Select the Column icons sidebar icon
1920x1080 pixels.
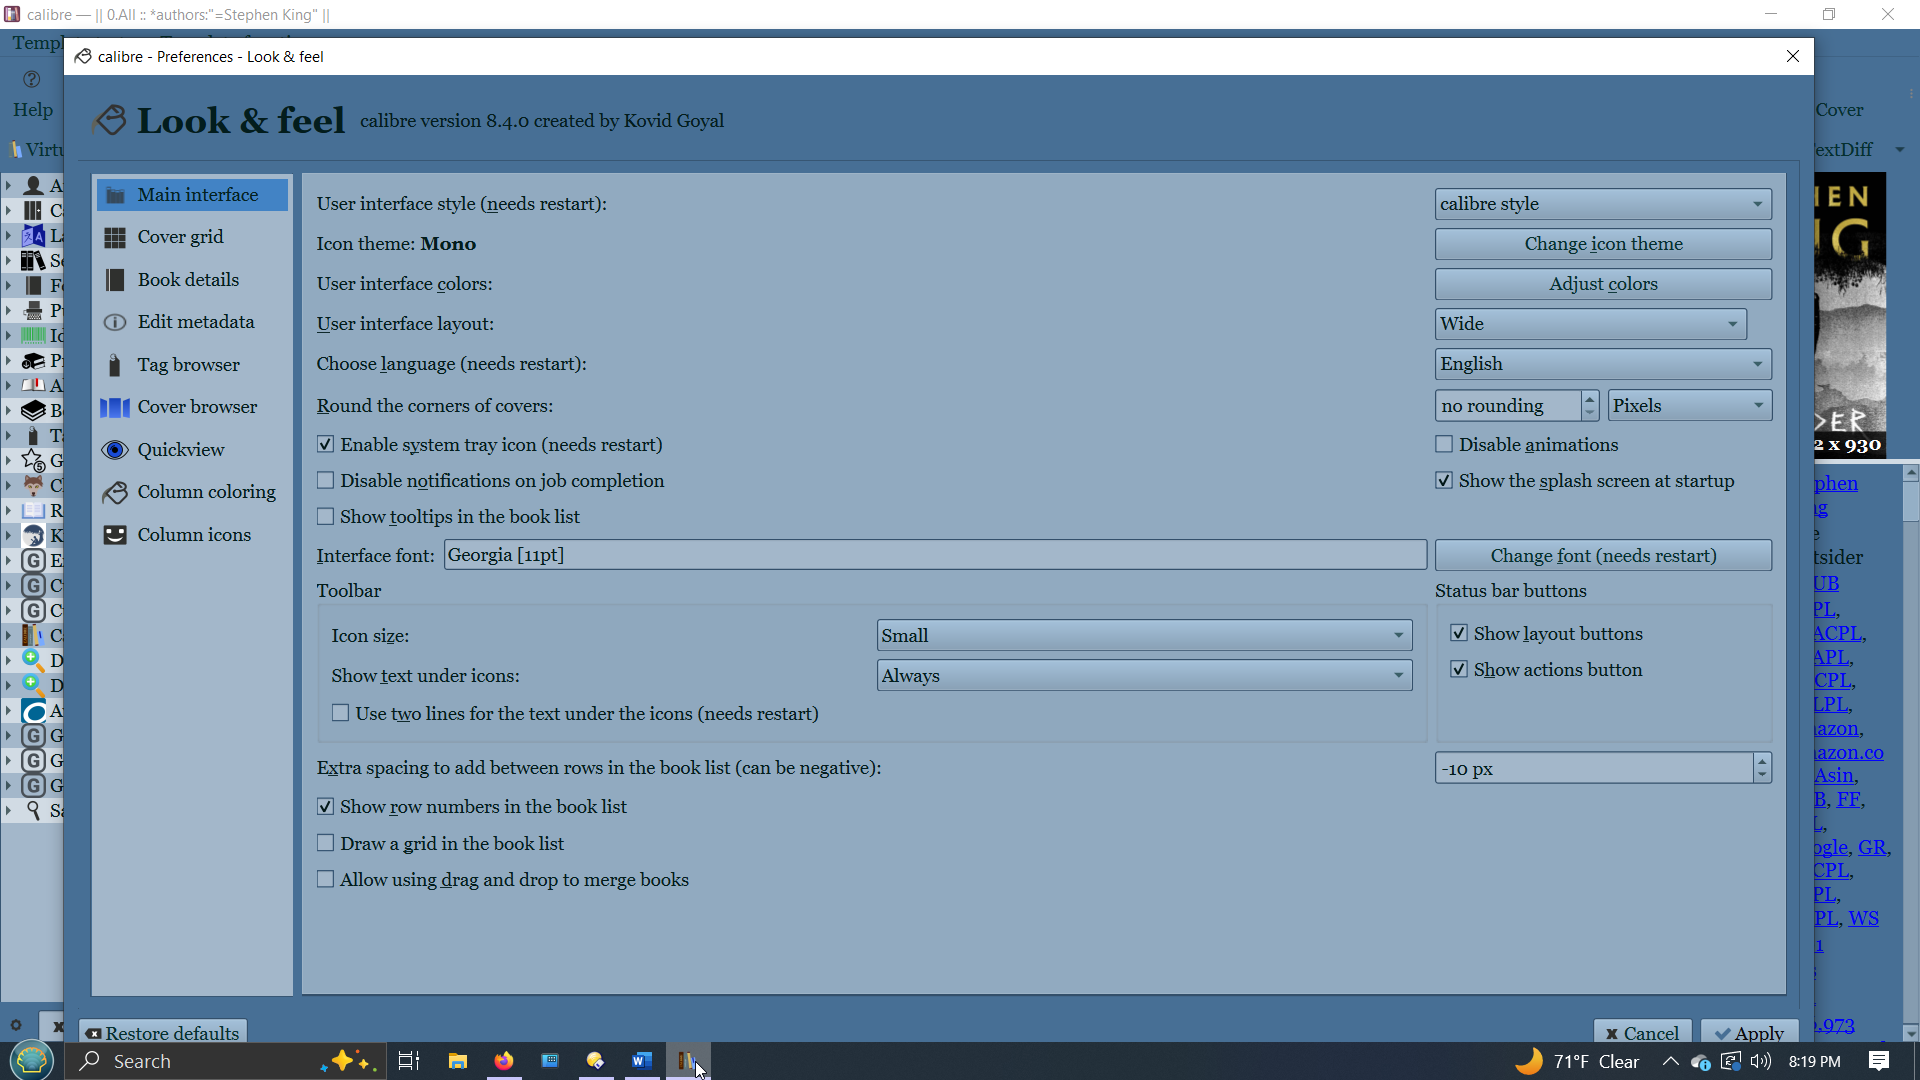[115, 535]
